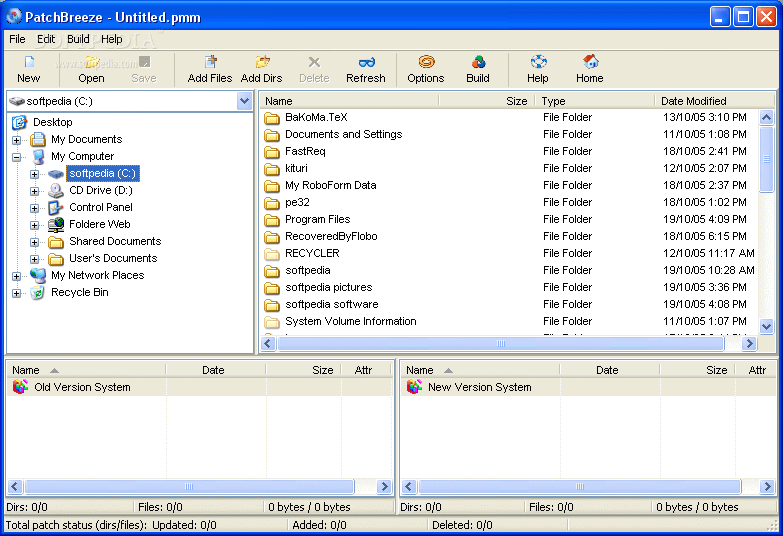
Task: Expand the Foldere Web tree node
Action: click(34, 225)
